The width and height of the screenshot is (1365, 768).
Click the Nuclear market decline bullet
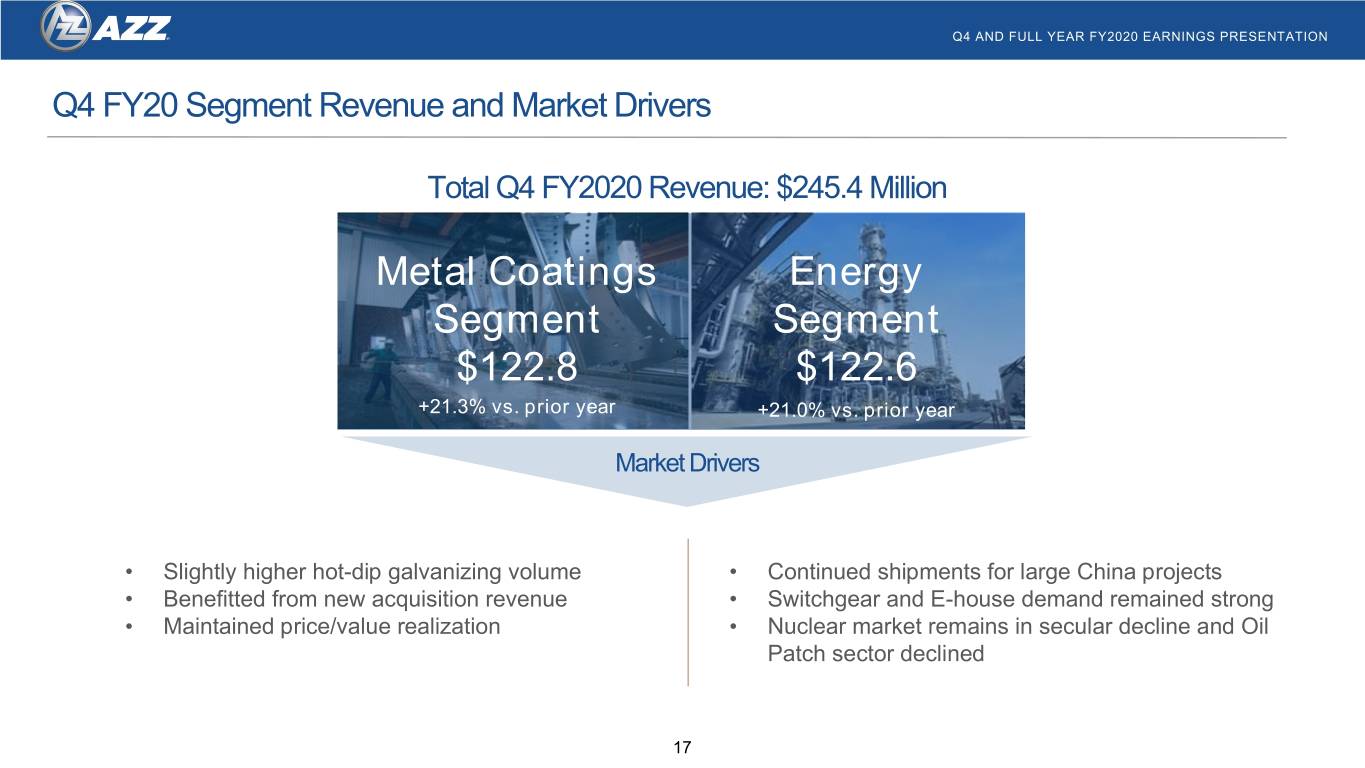(x=1018, y=640)
